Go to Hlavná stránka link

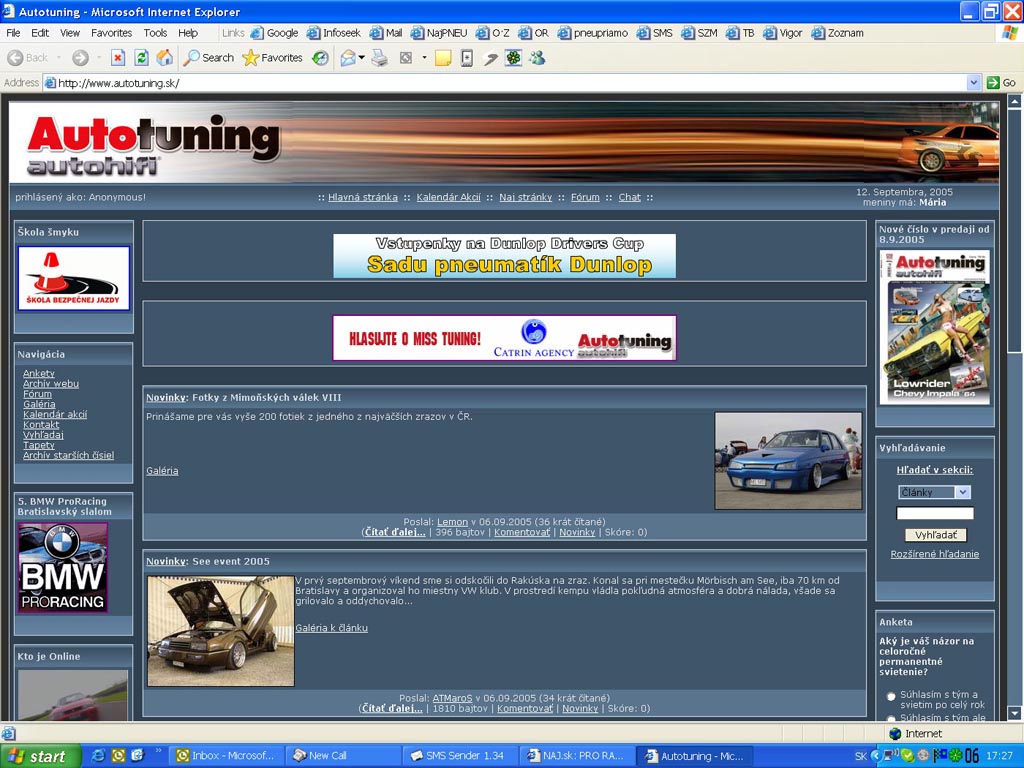pyautogui.click(x=362, y=197)
